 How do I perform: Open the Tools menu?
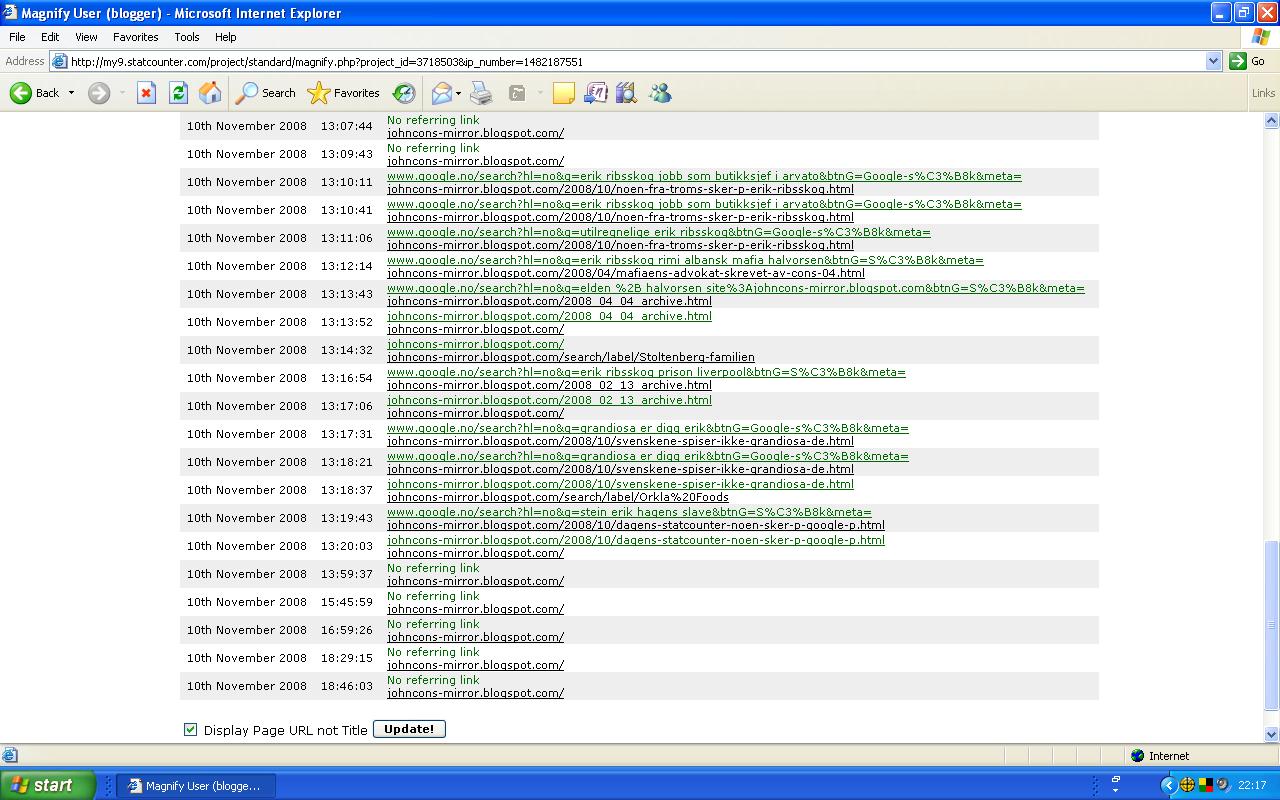187,37
